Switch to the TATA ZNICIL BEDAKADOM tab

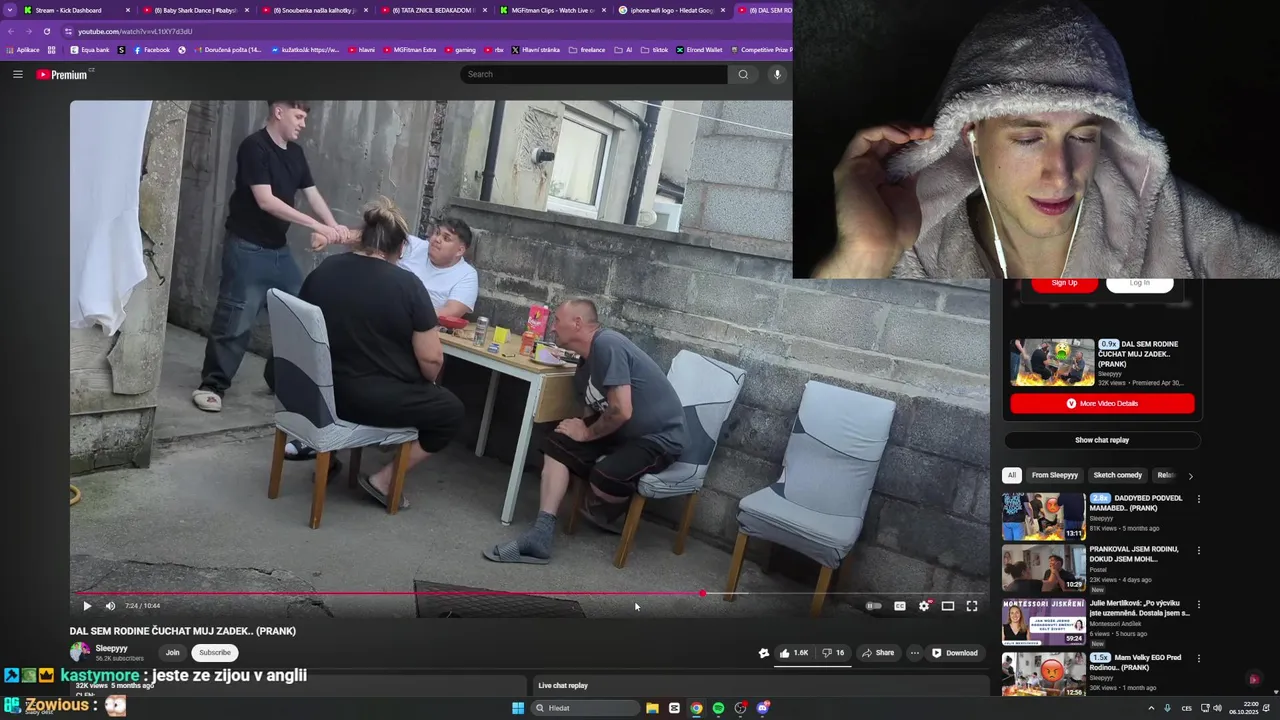click(x=432, y=10)
